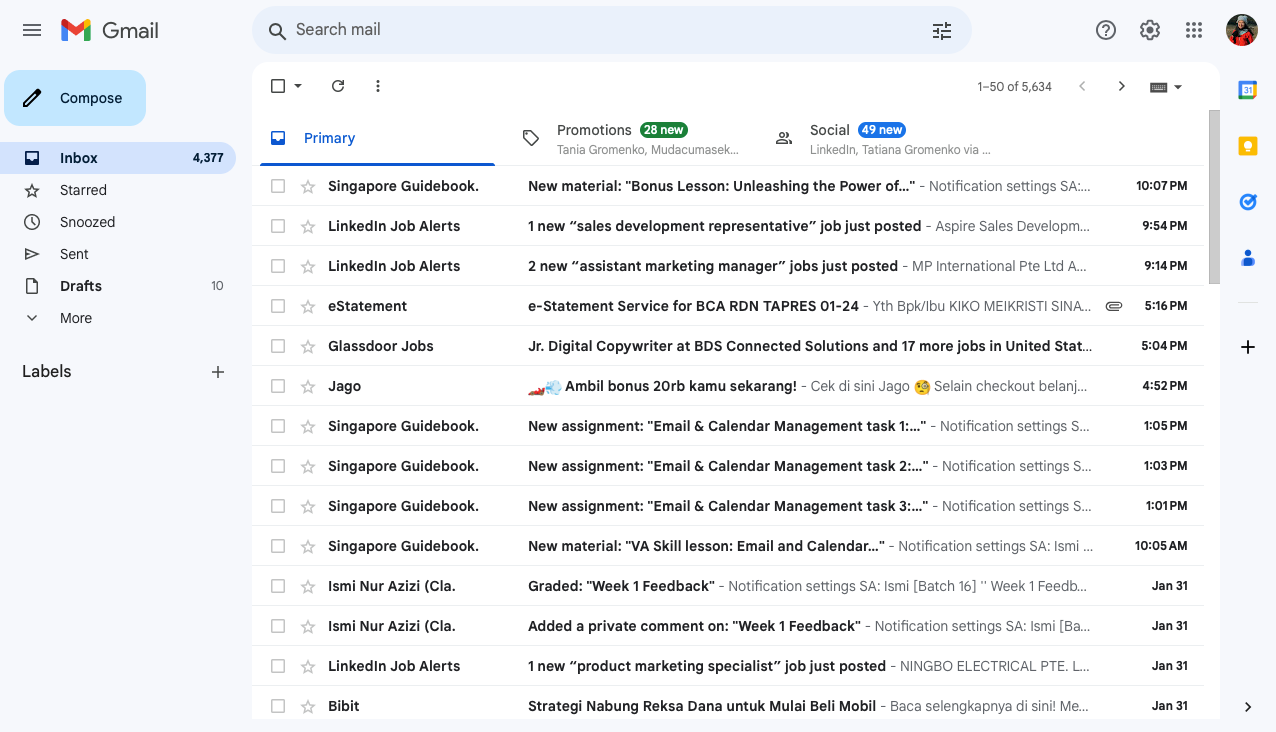Check the eStatement email checkbox
The width and height of the screenshot is (1276, 732).
pyautogui.click(x=278, y=306)
